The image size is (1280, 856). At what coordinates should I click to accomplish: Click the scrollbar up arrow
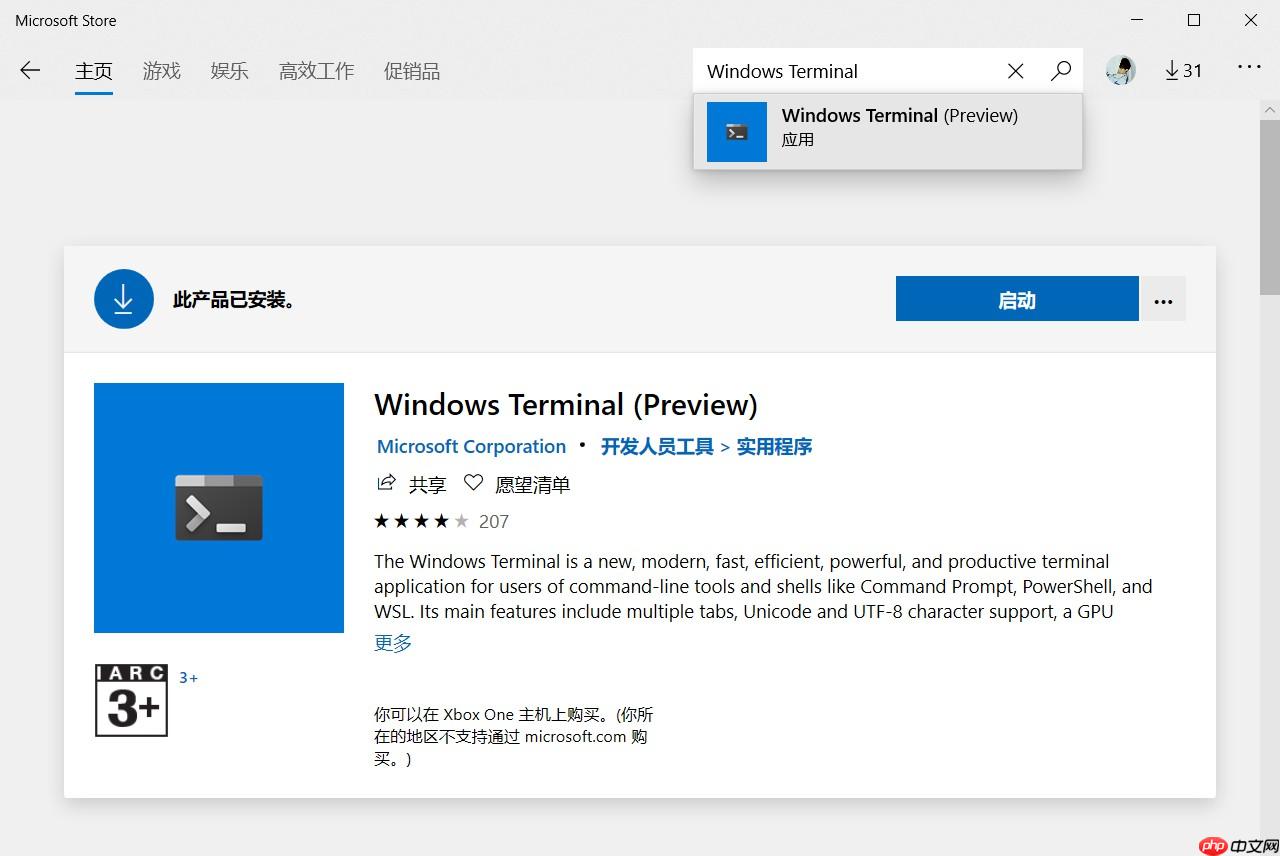pyautogui.click(x=1270, y=109)
